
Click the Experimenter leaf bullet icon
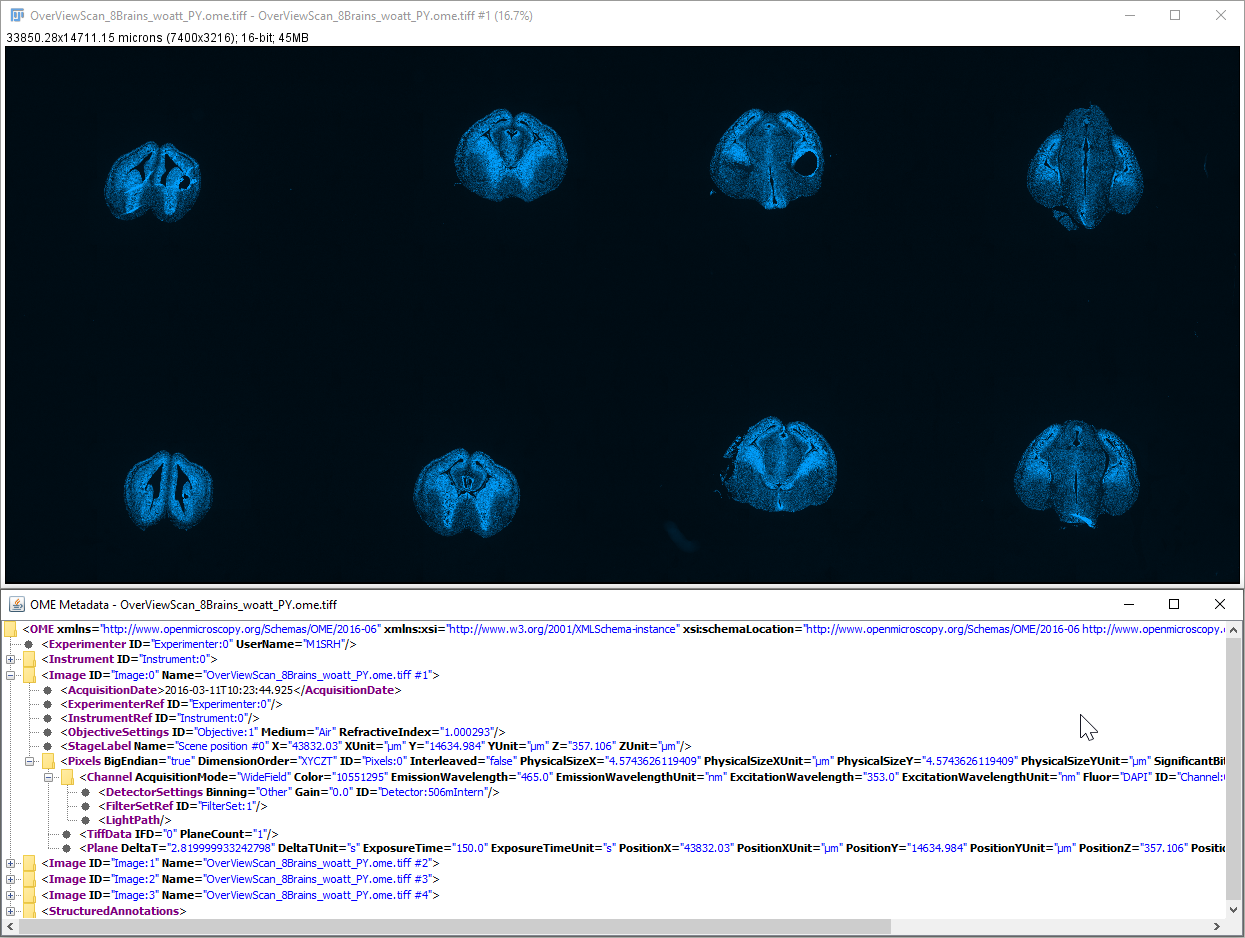point(29,644)
